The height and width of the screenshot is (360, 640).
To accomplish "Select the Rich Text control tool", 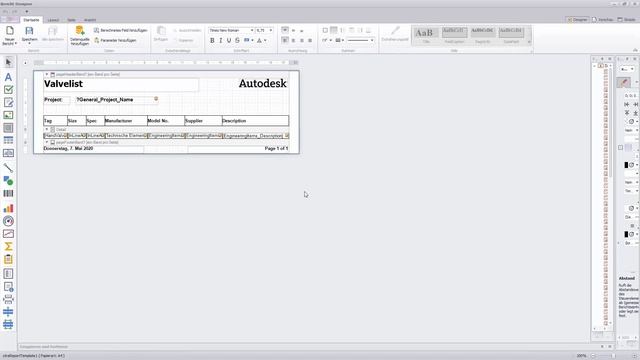I will point(8,102).
